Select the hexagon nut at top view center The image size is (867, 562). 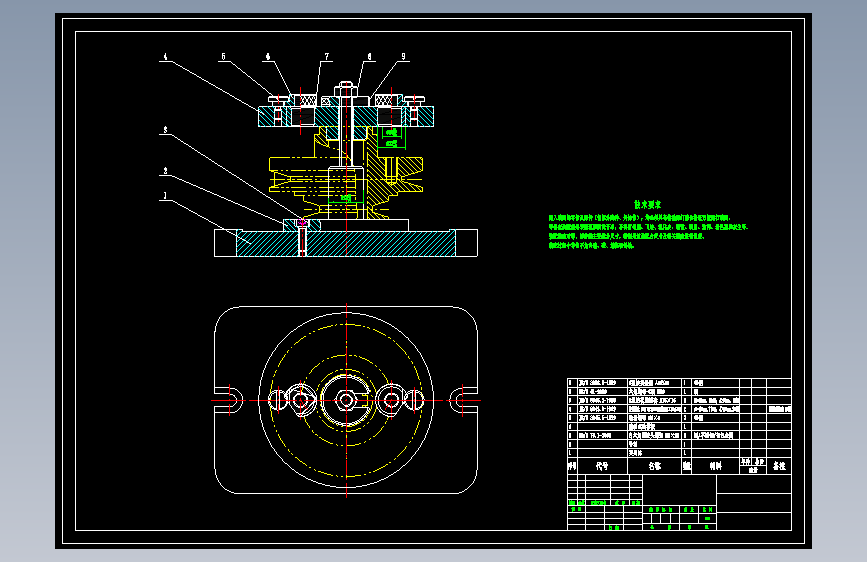(347, 400)
